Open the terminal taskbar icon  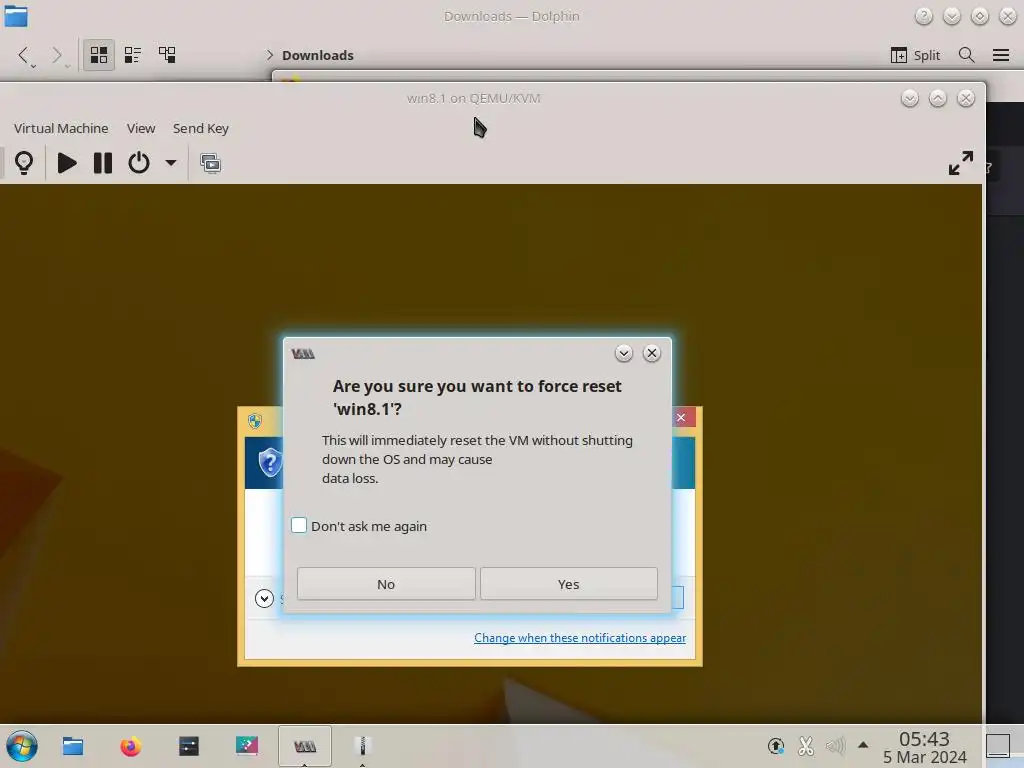coord(189,746)
